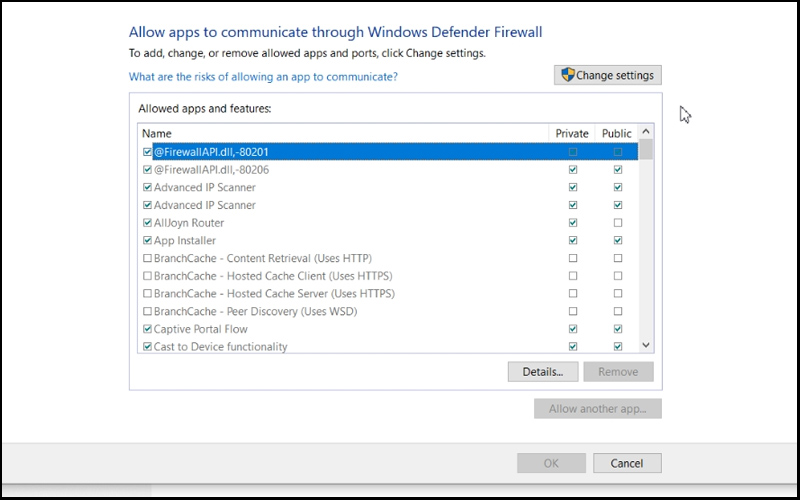Uncheck the Captive Portal Flow name checkbox
This screenshot has width=800, height=500.
click(147, 329)
